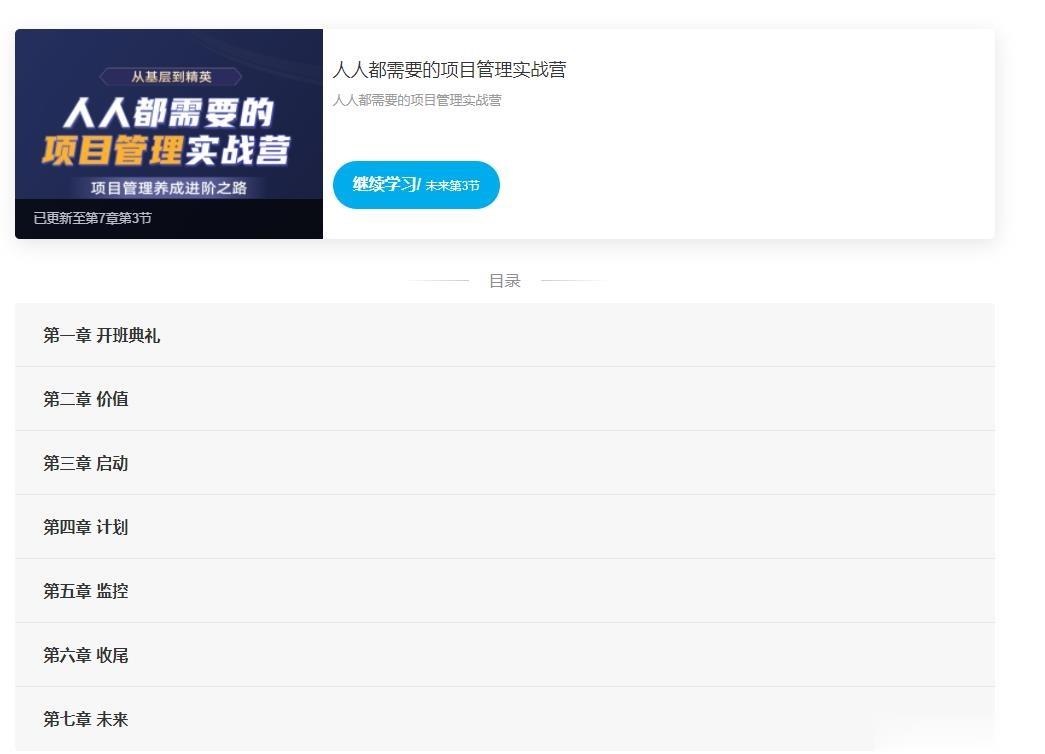The width and height of the screenshot is (1045, 754).
Task: Click the orange 项目管理 text on cover
Action: [111, 150]
